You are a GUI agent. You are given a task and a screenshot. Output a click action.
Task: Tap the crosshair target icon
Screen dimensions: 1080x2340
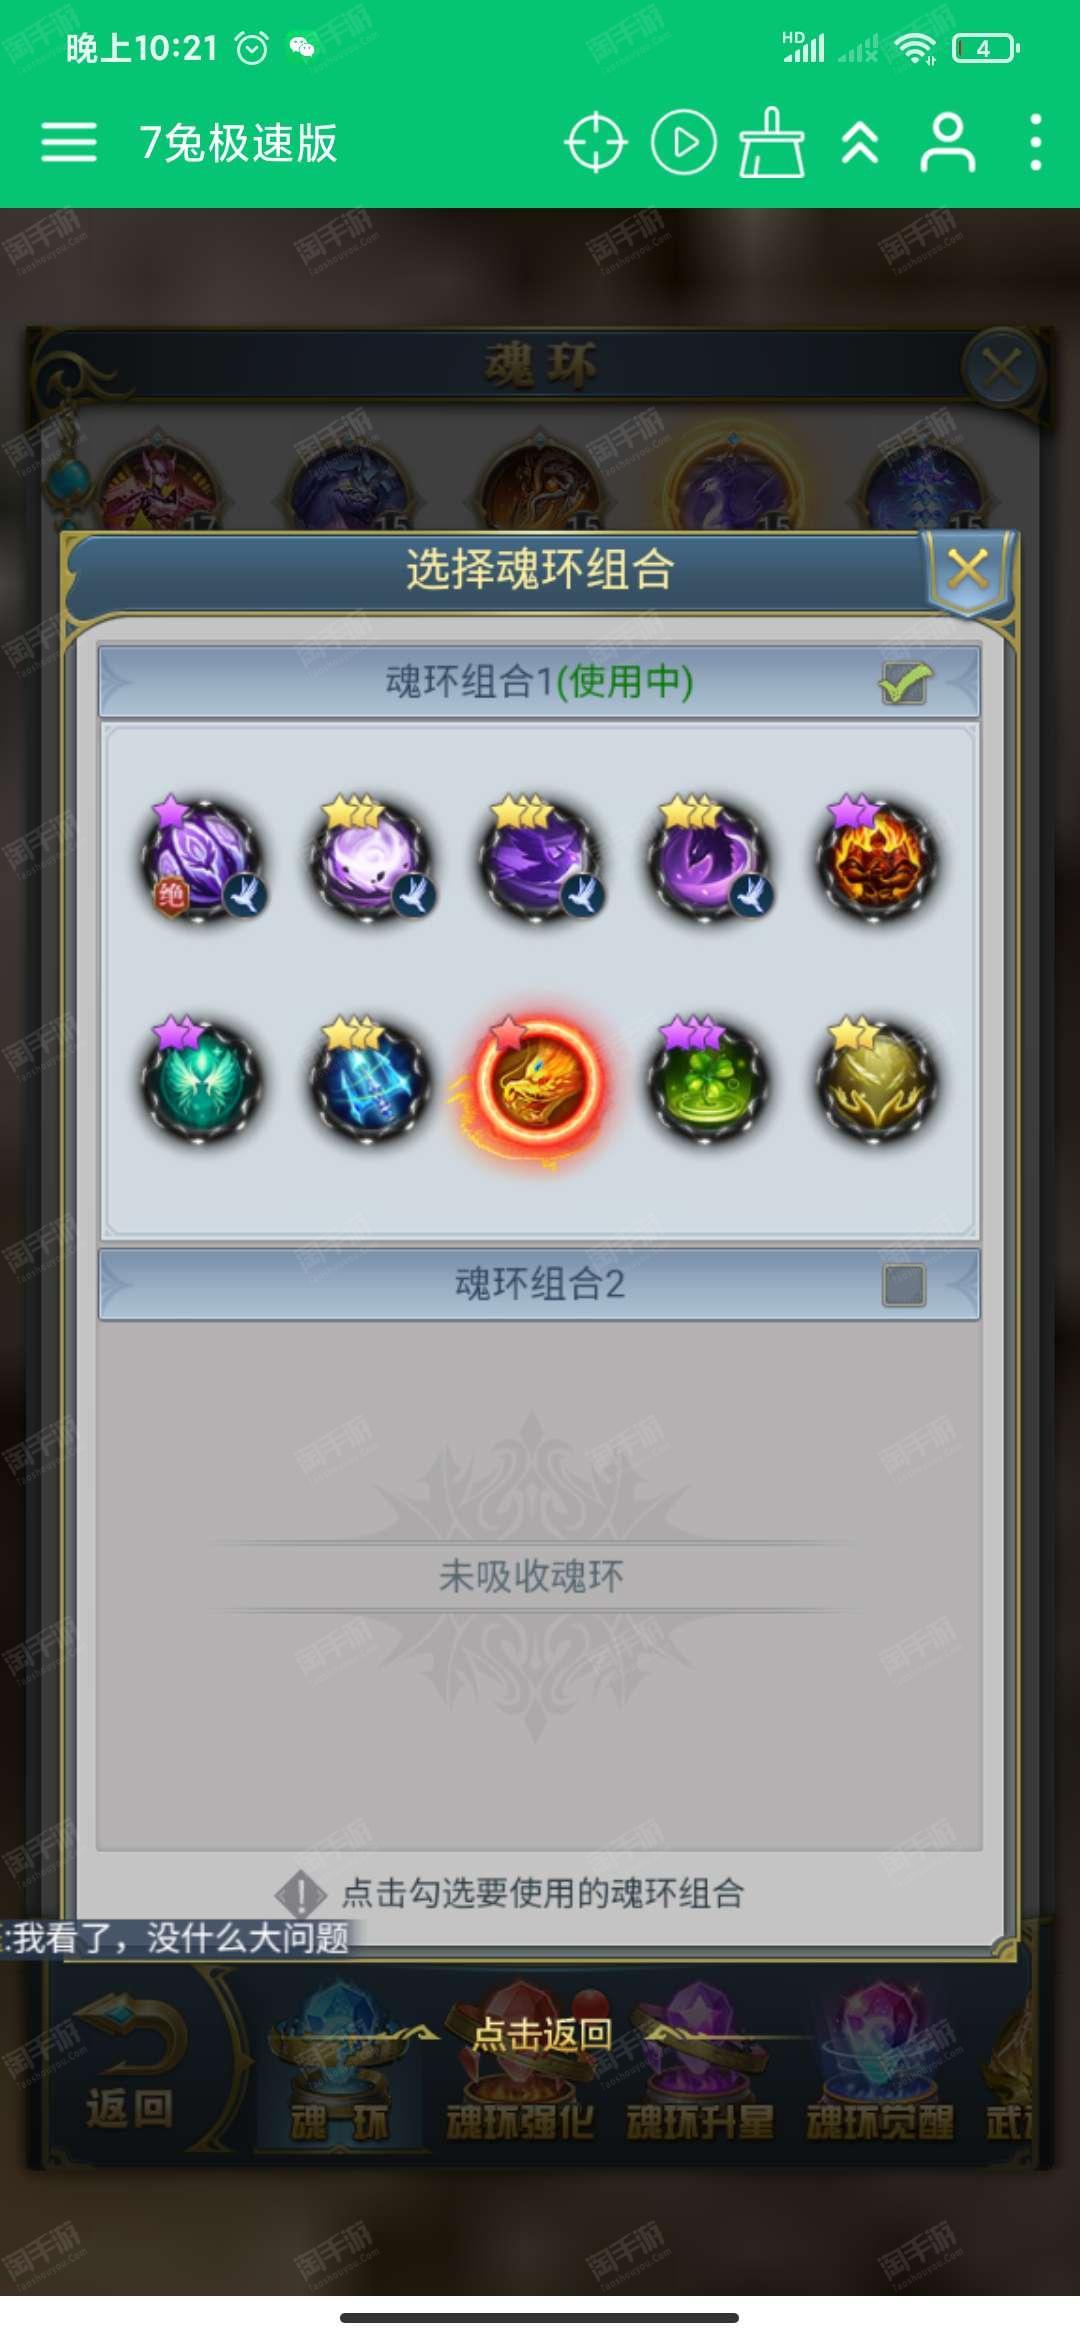coord(595,143)
